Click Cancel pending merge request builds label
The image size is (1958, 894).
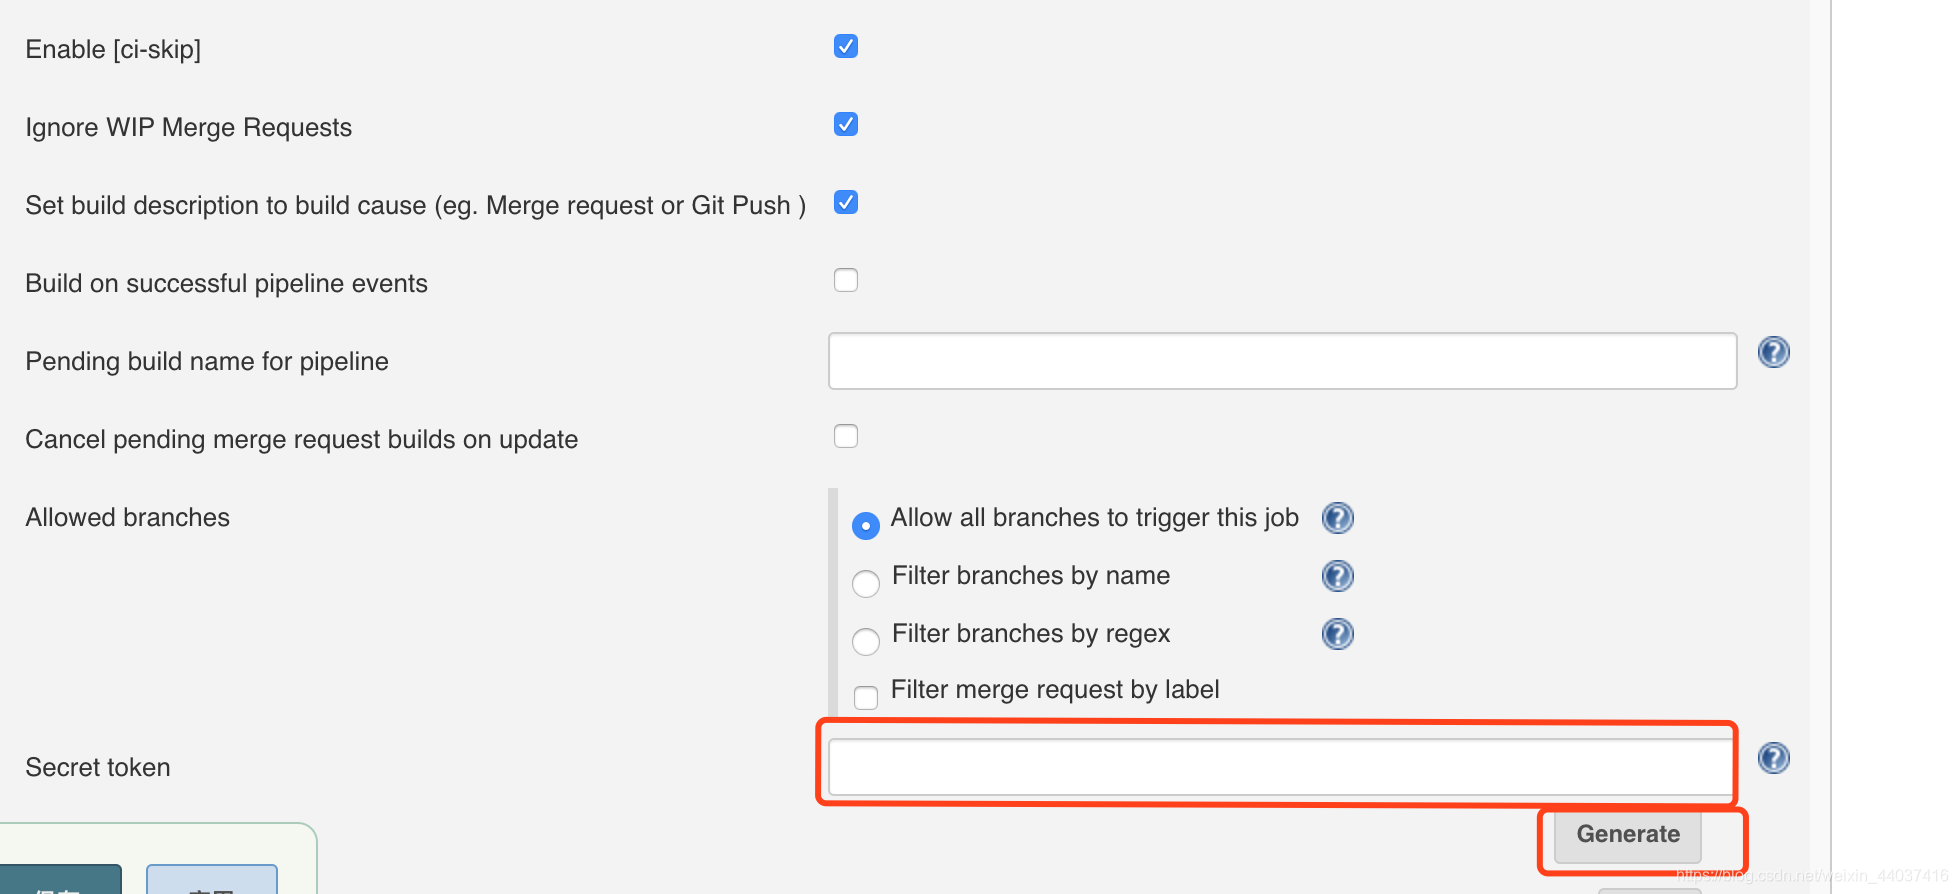click(x=302, y=439)
